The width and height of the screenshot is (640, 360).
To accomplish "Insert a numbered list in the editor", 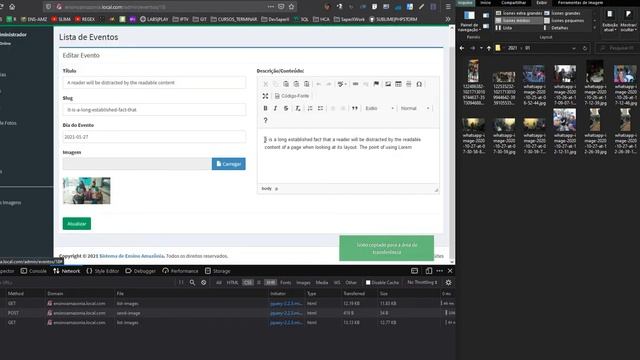I will tap(310, 108).
